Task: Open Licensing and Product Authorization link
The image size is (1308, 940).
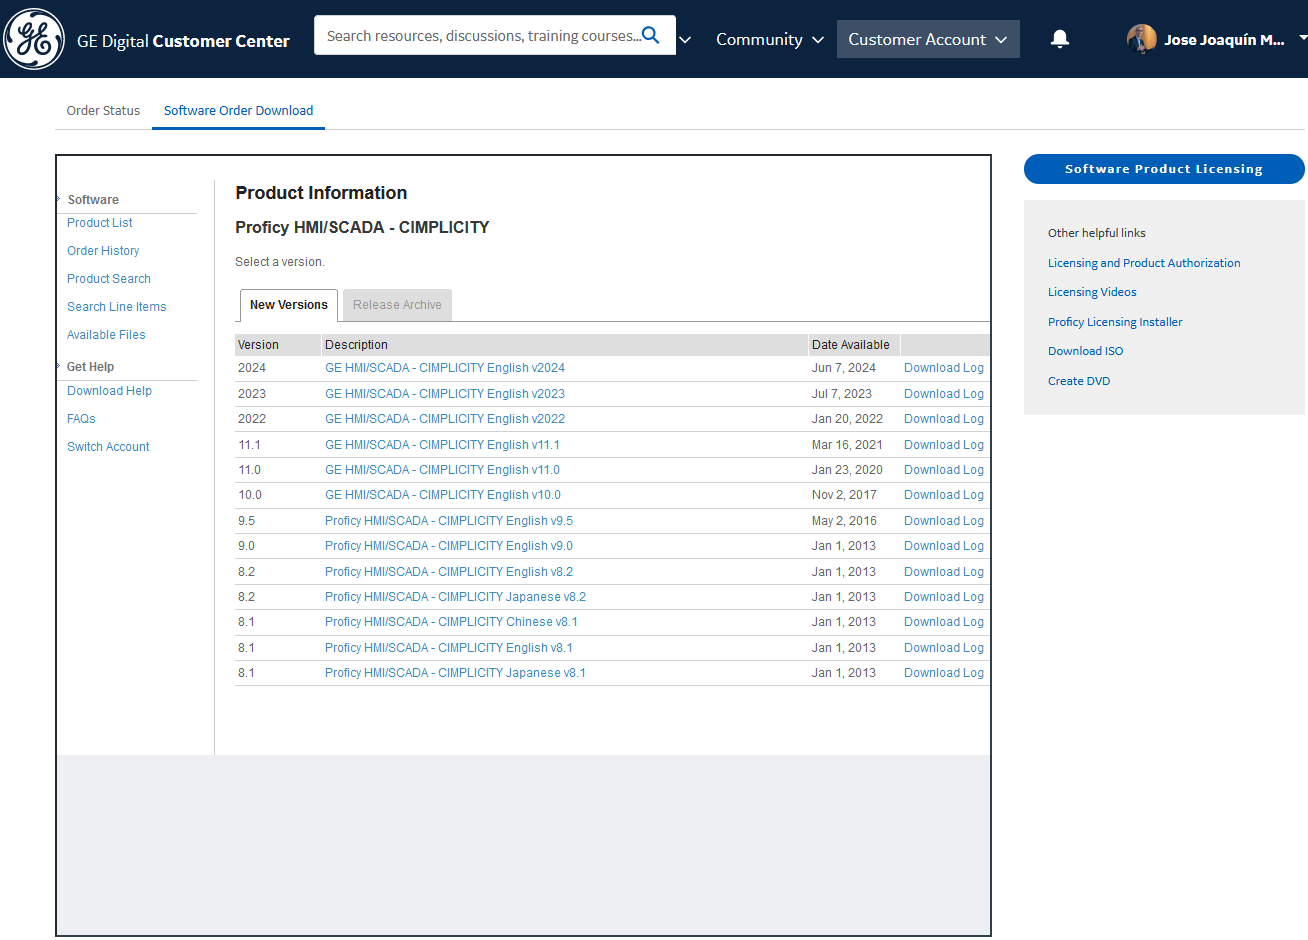Action: [1144, 263]
